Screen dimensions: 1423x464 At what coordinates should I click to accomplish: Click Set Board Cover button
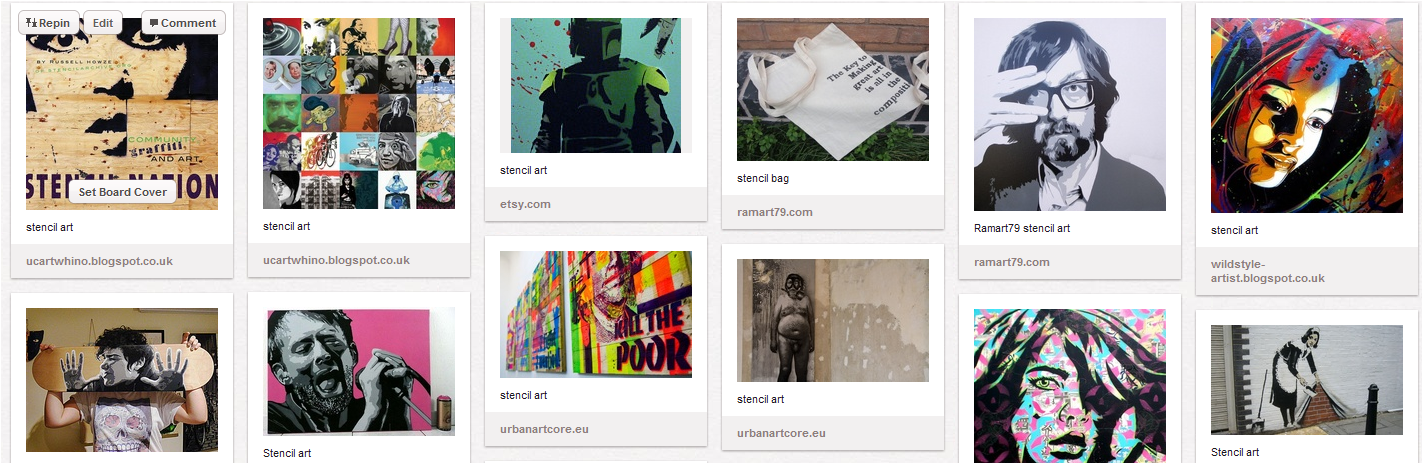coord(123,192)
